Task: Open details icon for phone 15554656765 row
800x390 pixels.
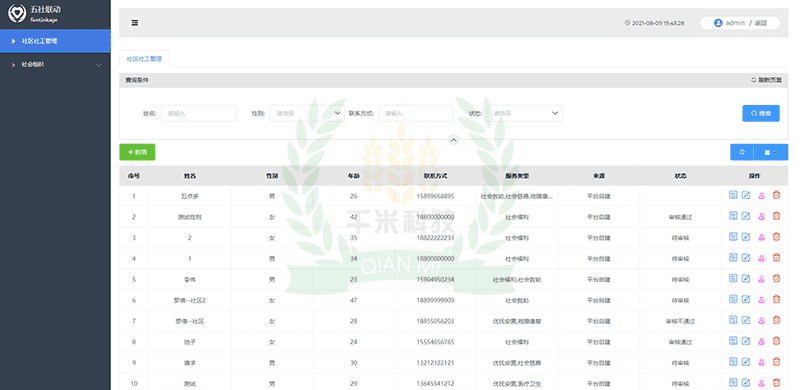Action: pos(733,340)
